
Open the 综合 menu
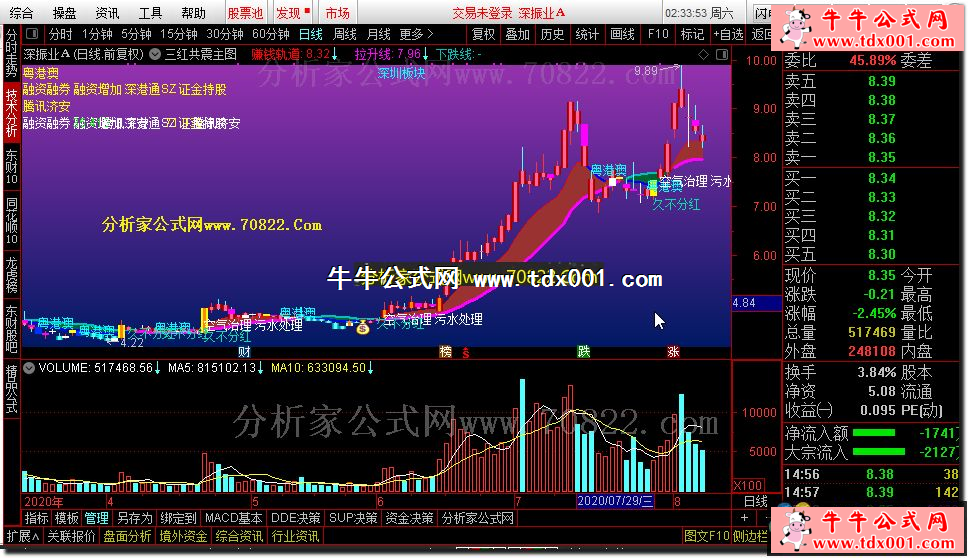22,13
